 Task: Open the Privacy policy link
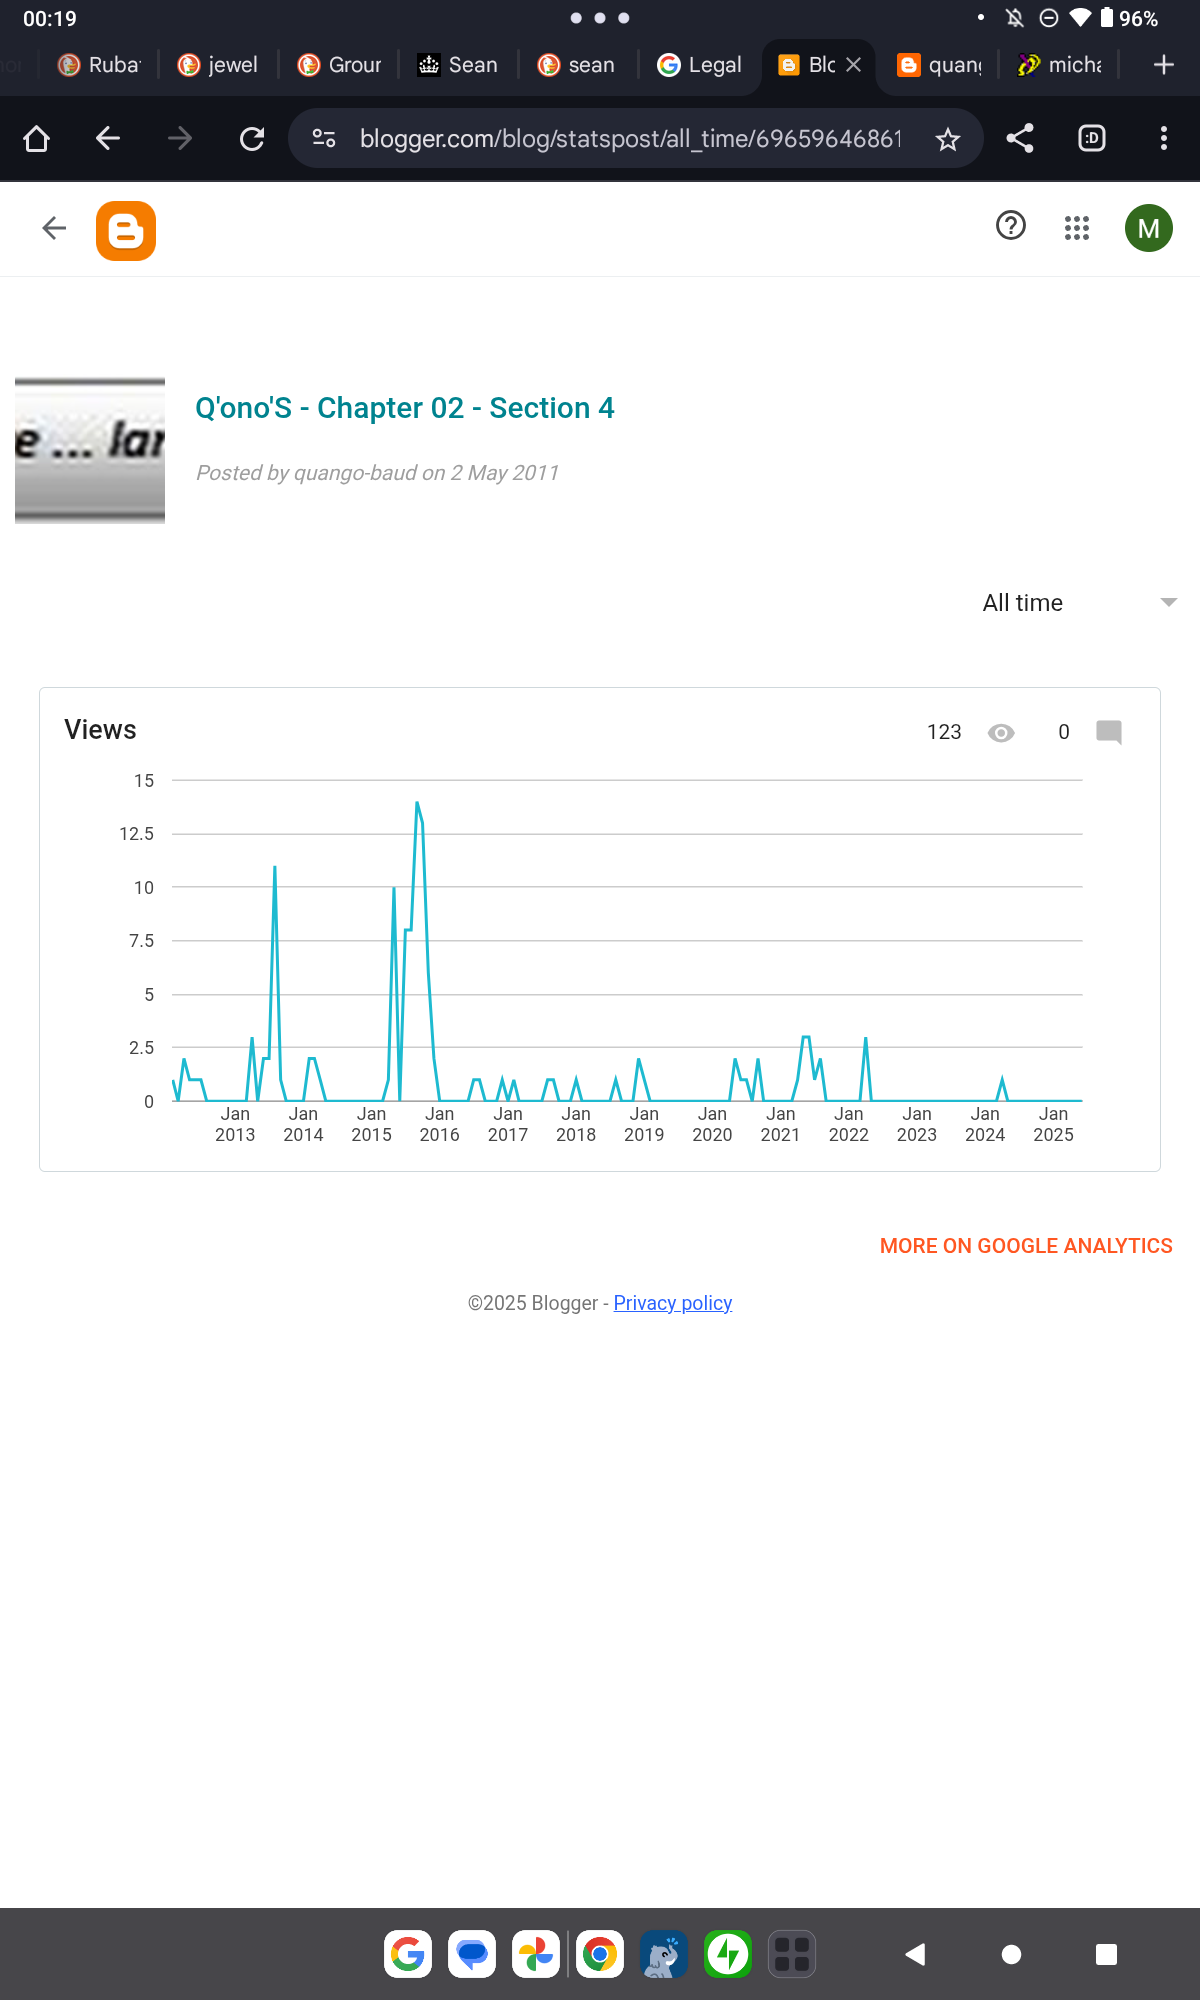(673, 1303)
